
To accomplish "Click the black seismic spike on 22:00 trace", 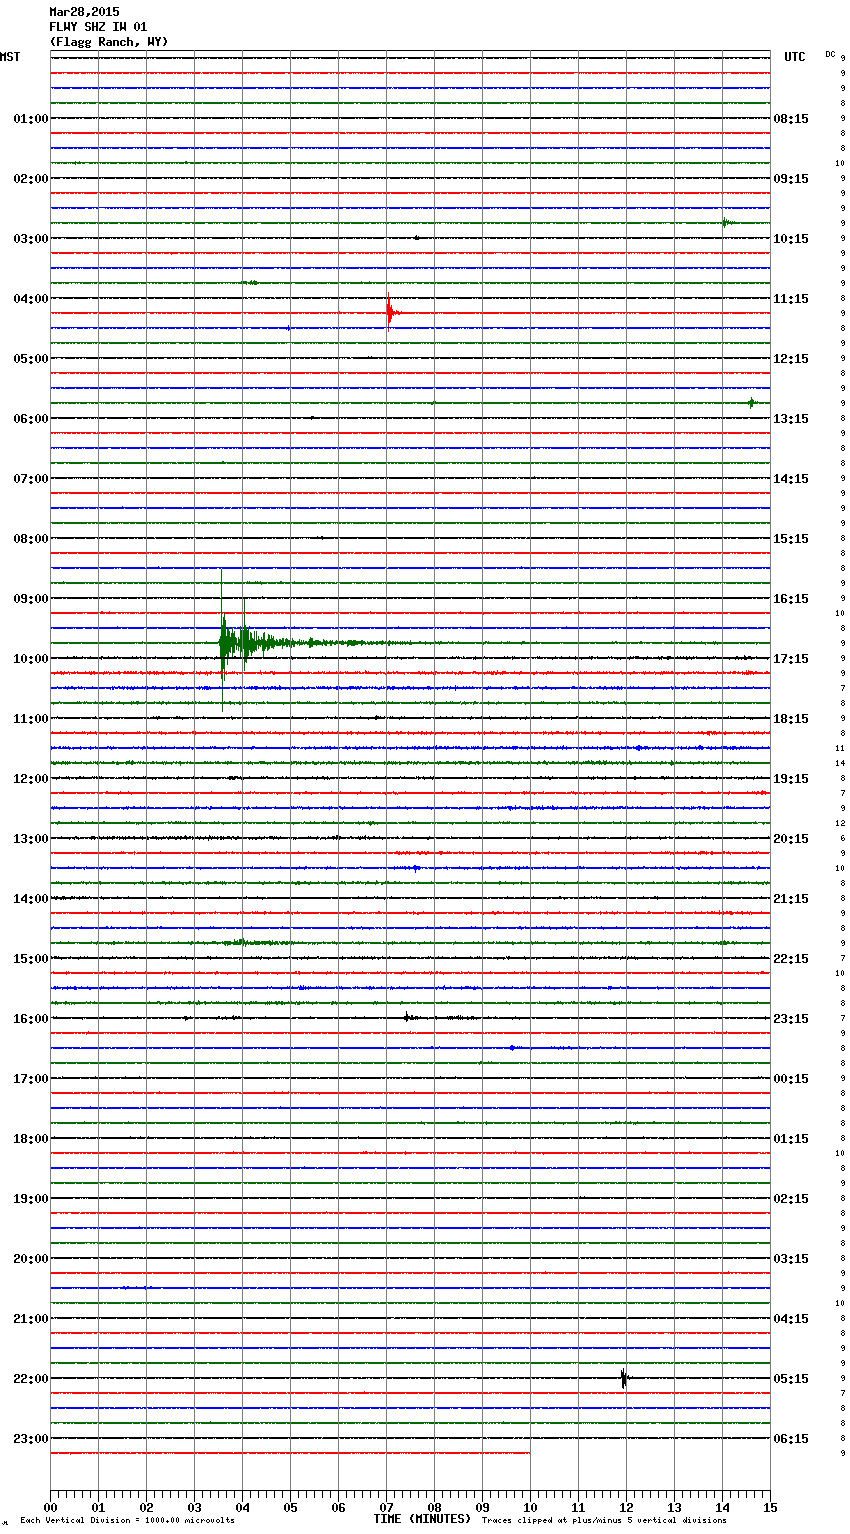I will point(624,1379).
